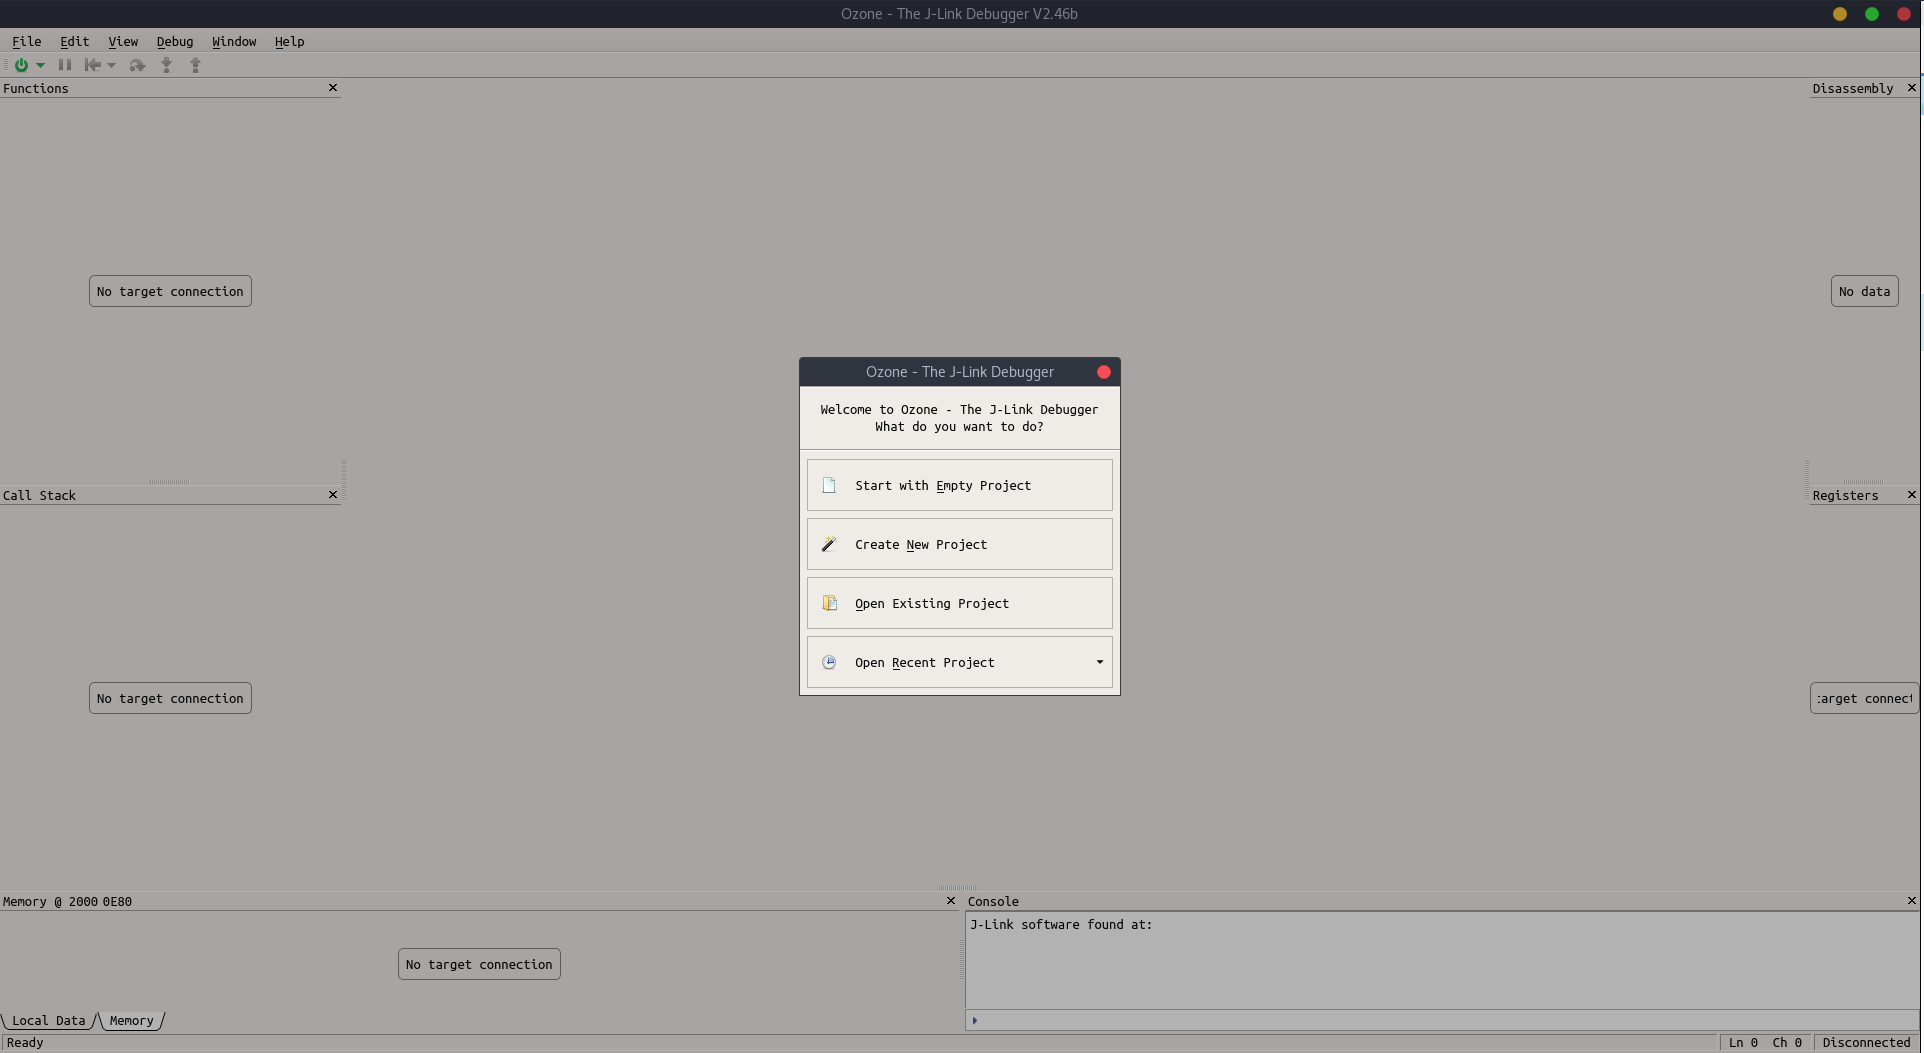Open the Edit menu
The image size is (1924, 1053).
[74, 42]
